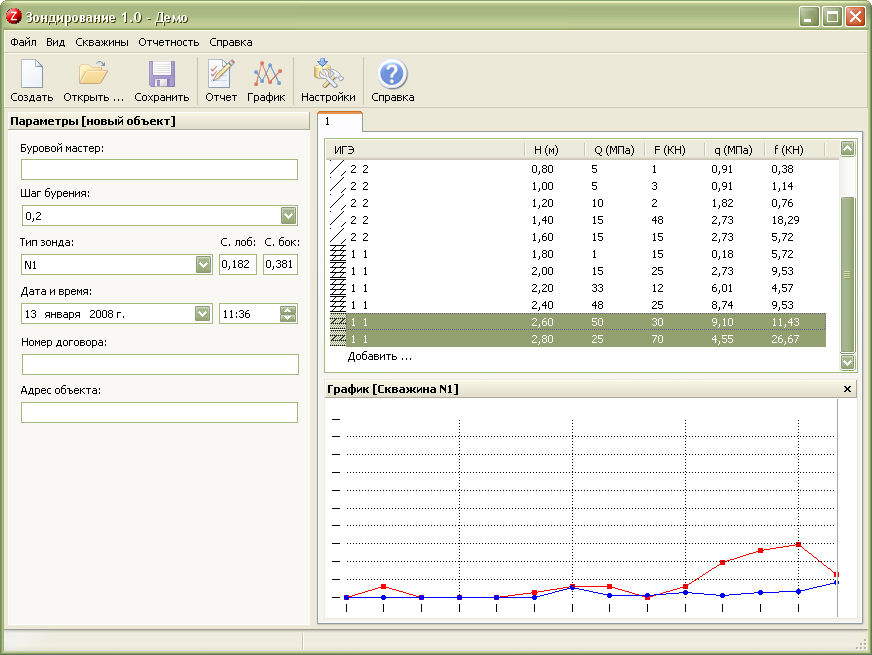872x655 pixels.
Task: Generate a report with the Отчет icon
Action: pos(221,81)
